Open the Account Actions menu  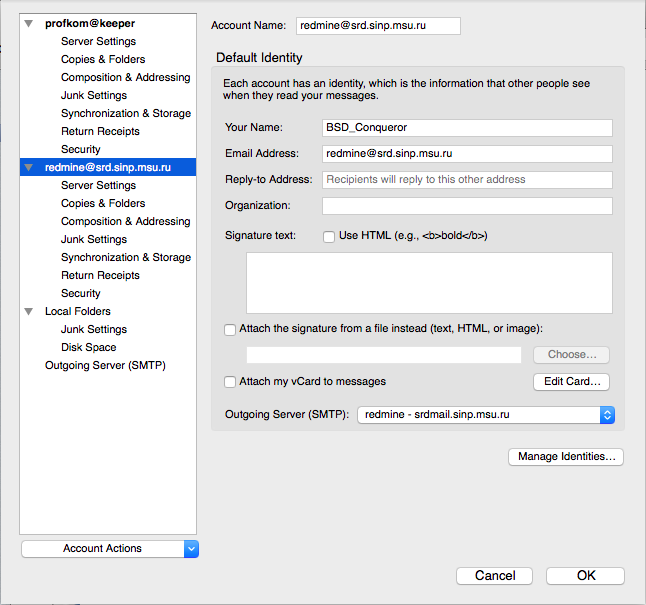tap(110, 548)
